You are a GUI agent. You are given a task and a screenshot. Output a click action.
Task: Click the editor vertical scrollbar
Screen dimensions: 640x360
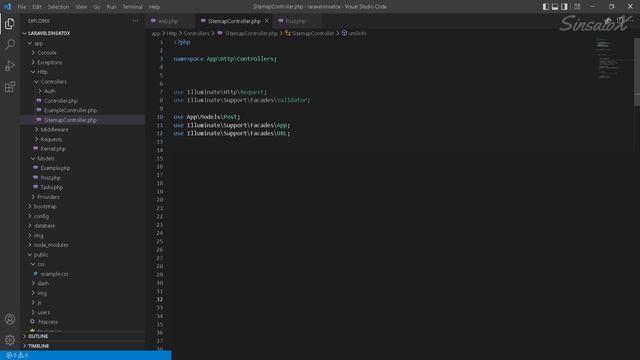pyautogui.click(x=637, y=72)
